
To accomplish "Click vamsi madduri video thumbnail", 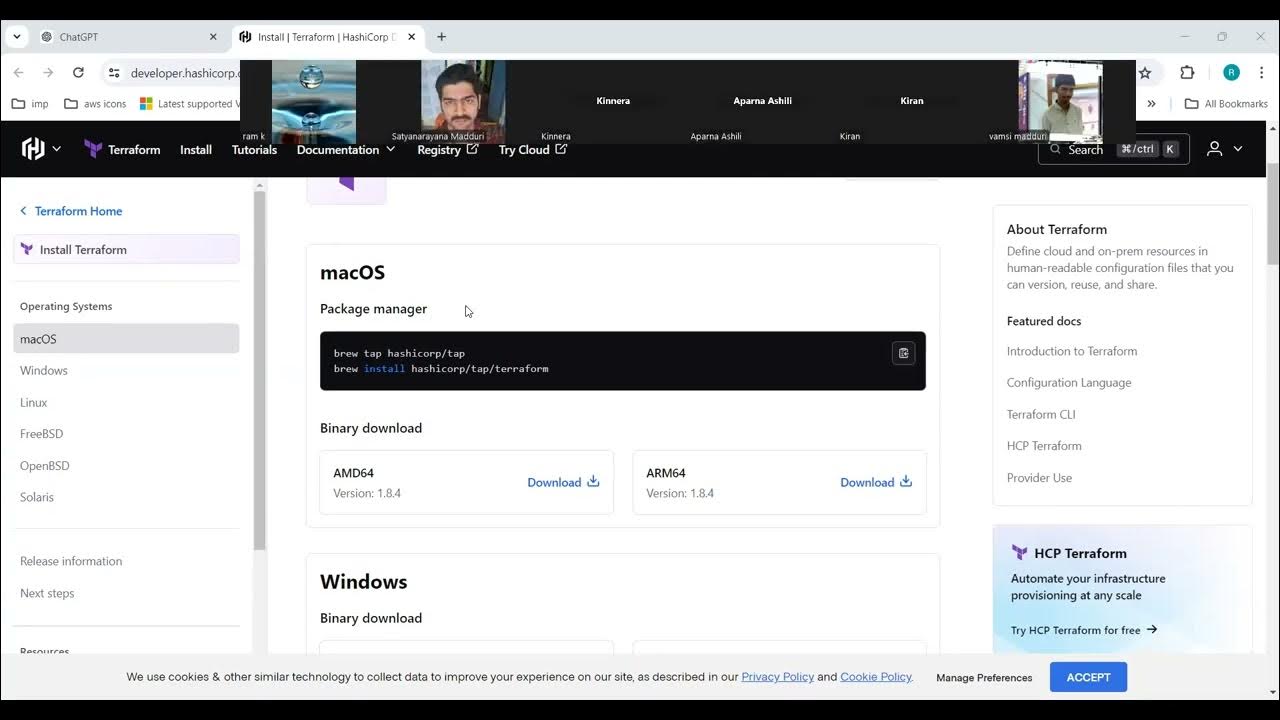I will (1060, 101).
